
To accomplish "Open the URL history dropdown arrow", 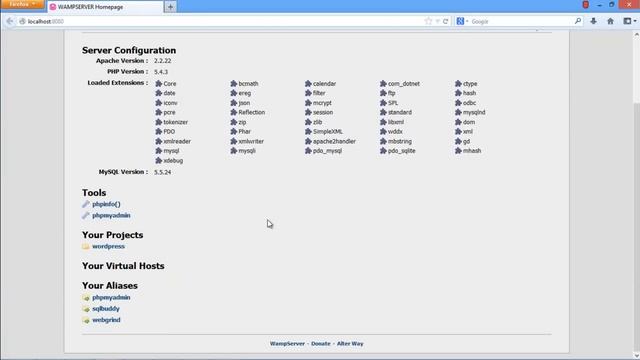I will (x=437, y=21).
